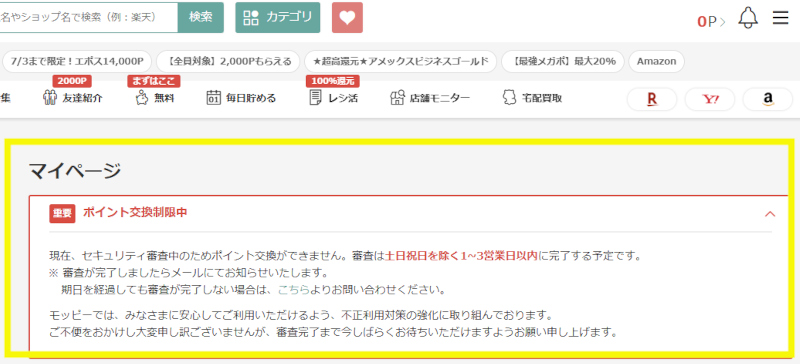The image size is (800, 364).
Task: Go to 店舗モニター store monitor
Action: pos(430,98)
